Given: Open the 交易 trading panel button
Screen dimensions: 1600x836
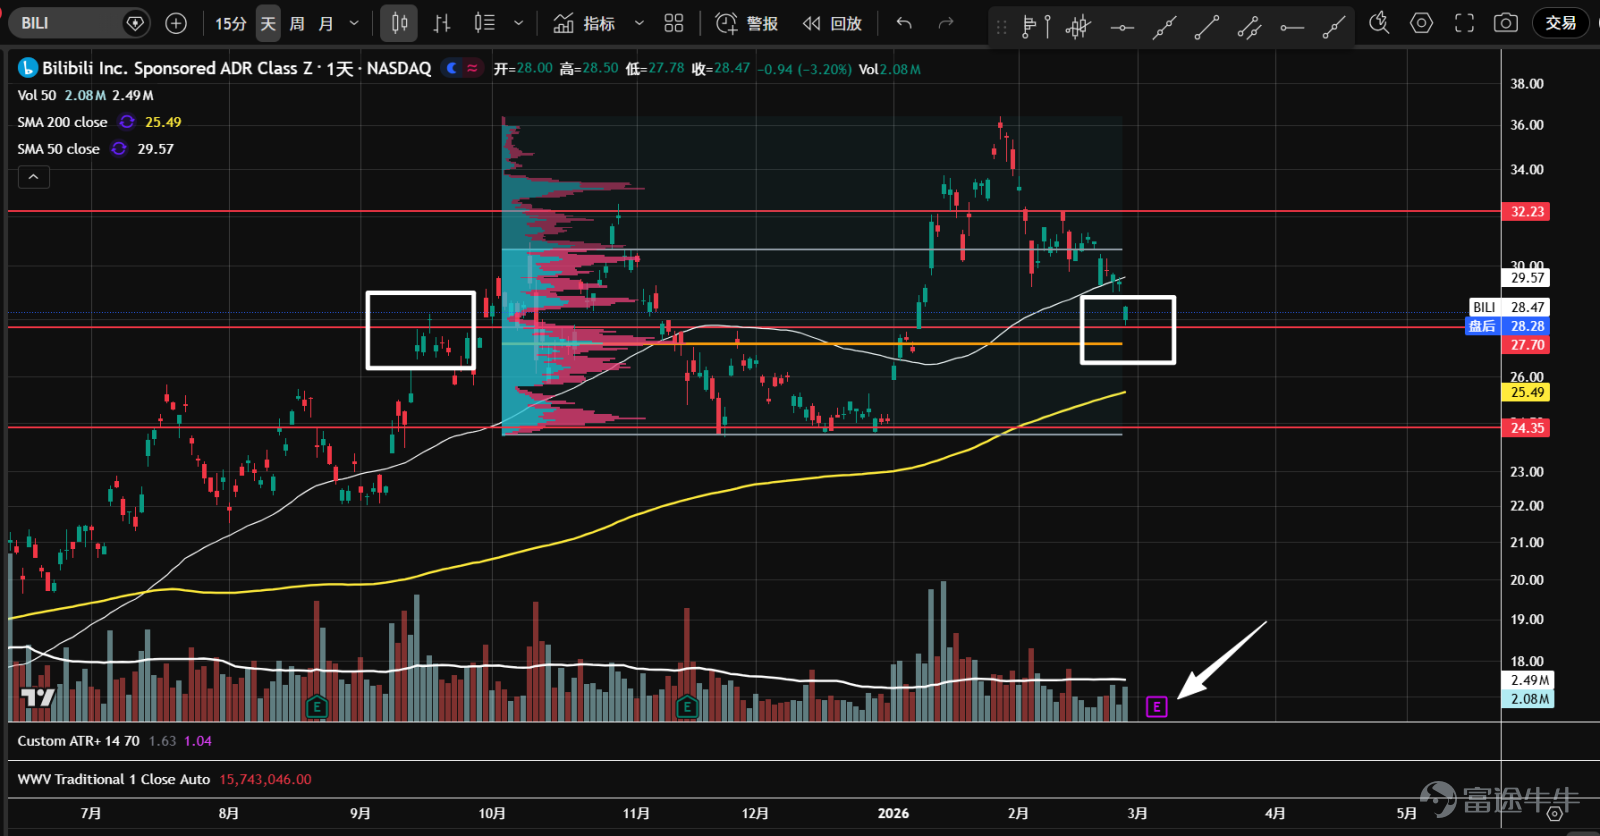Looking at the screenshot, I should [x=1561, y=23].
